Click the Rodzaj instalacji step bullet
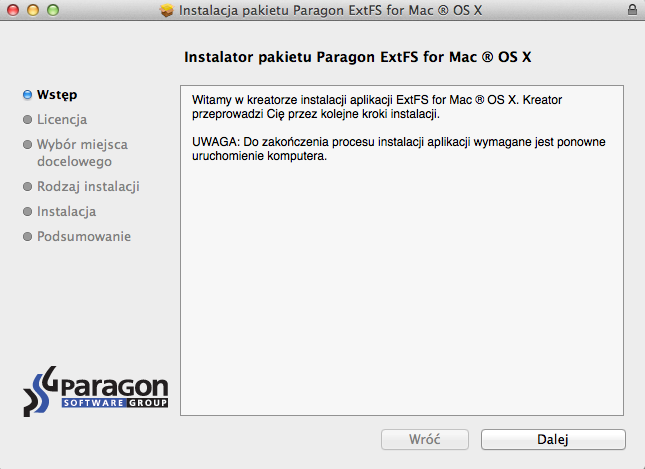Viewport: 645px width, 469px height. point(28,187)
